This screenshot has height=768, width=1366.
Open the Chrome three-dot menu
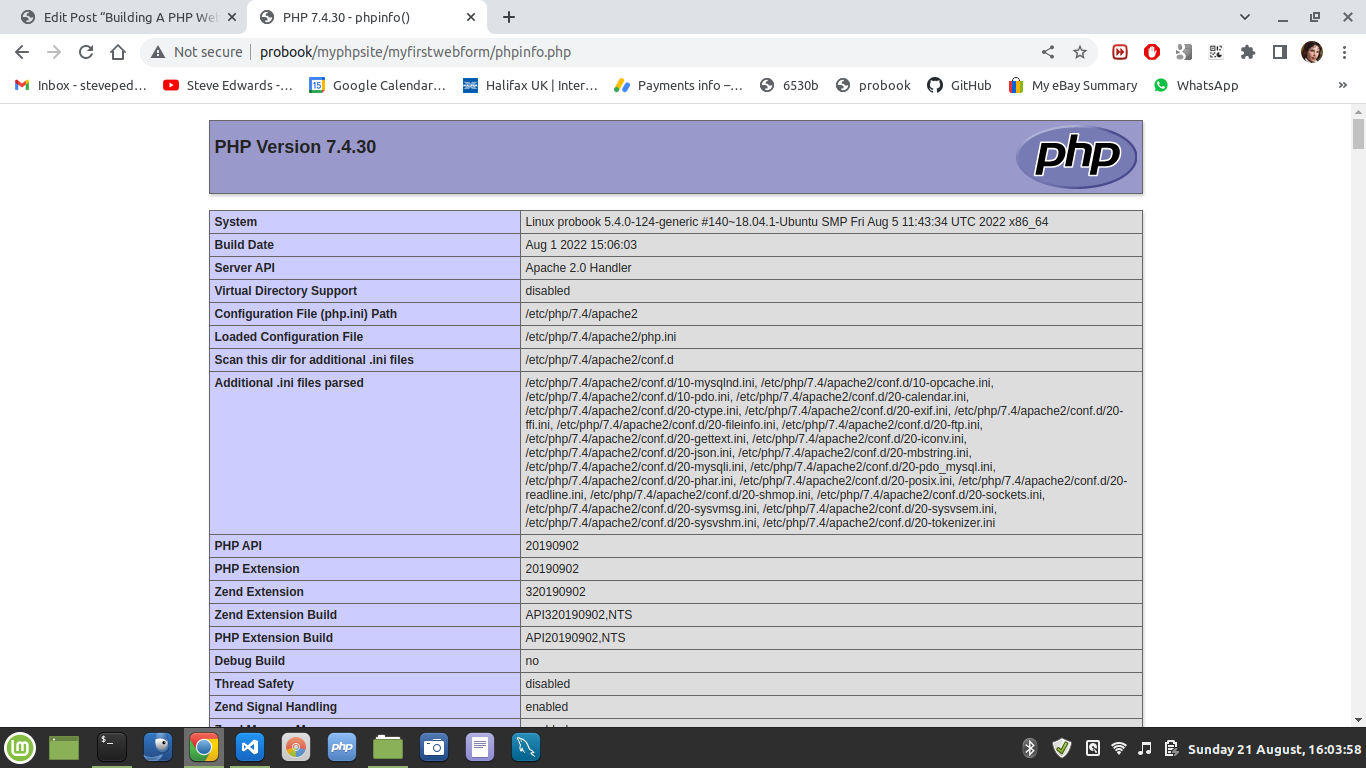1343,52
